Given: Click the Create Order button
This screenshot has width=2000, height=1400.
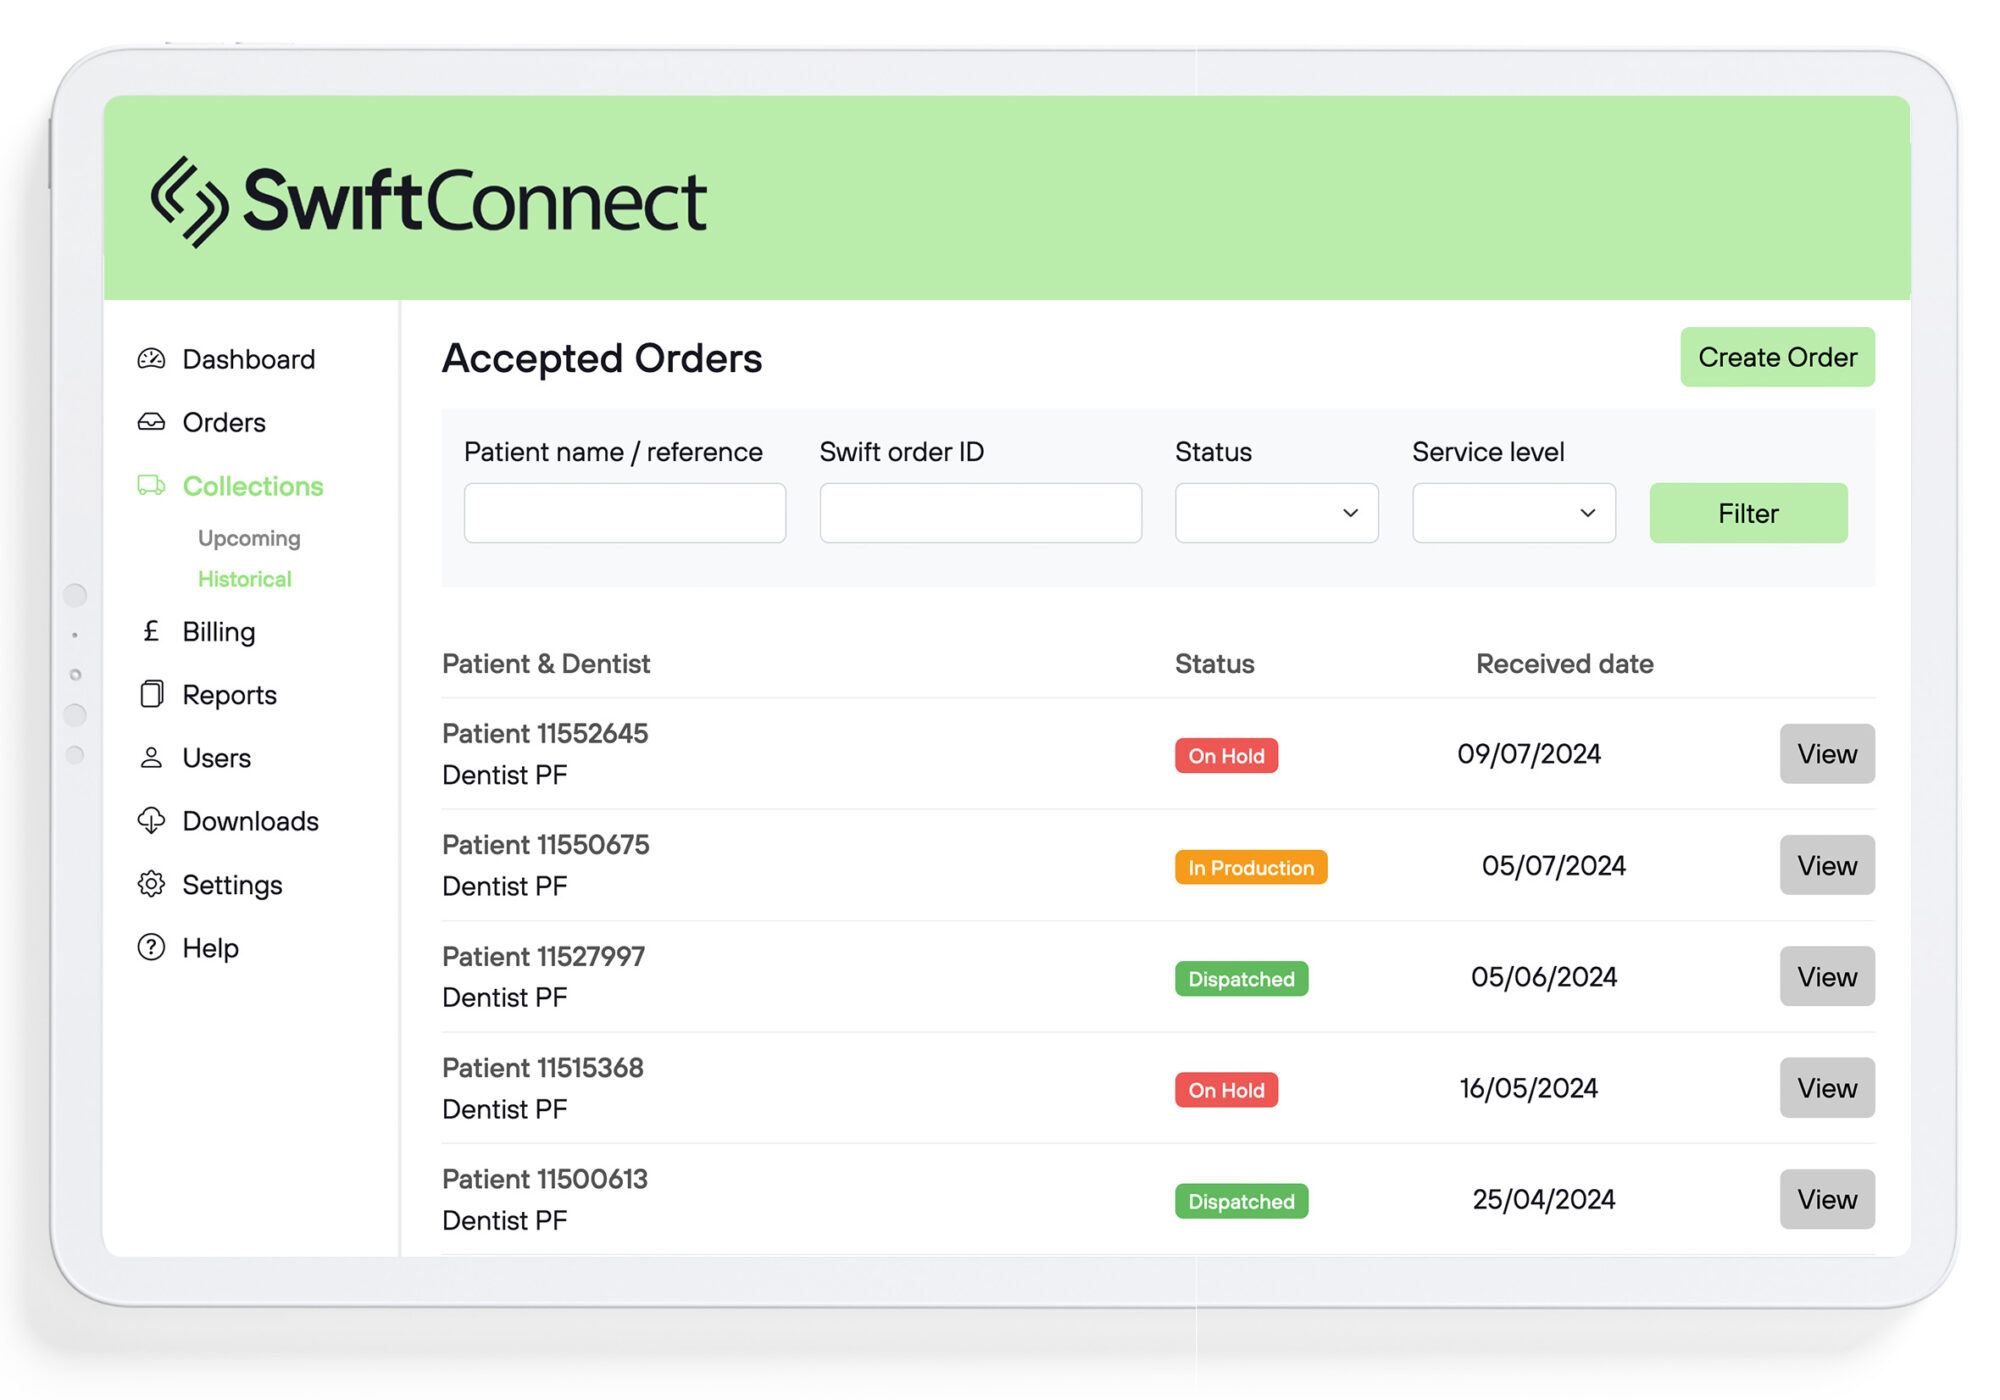Looking at the screenshot, I should (x=1777, y=357).
